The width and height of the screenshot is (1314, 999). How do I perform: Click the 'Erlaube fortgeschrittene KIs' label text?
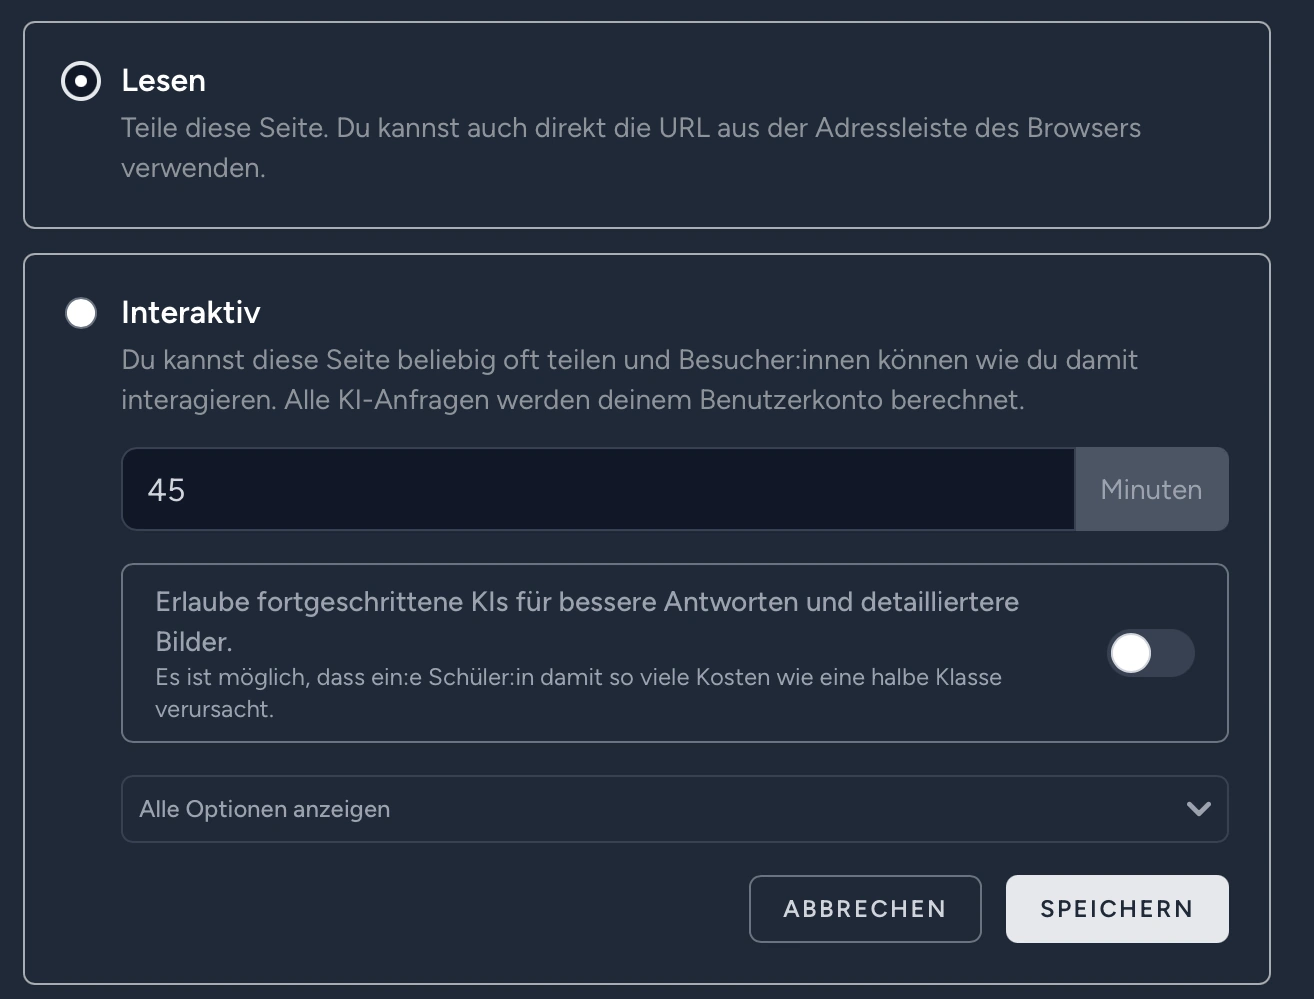587,603
